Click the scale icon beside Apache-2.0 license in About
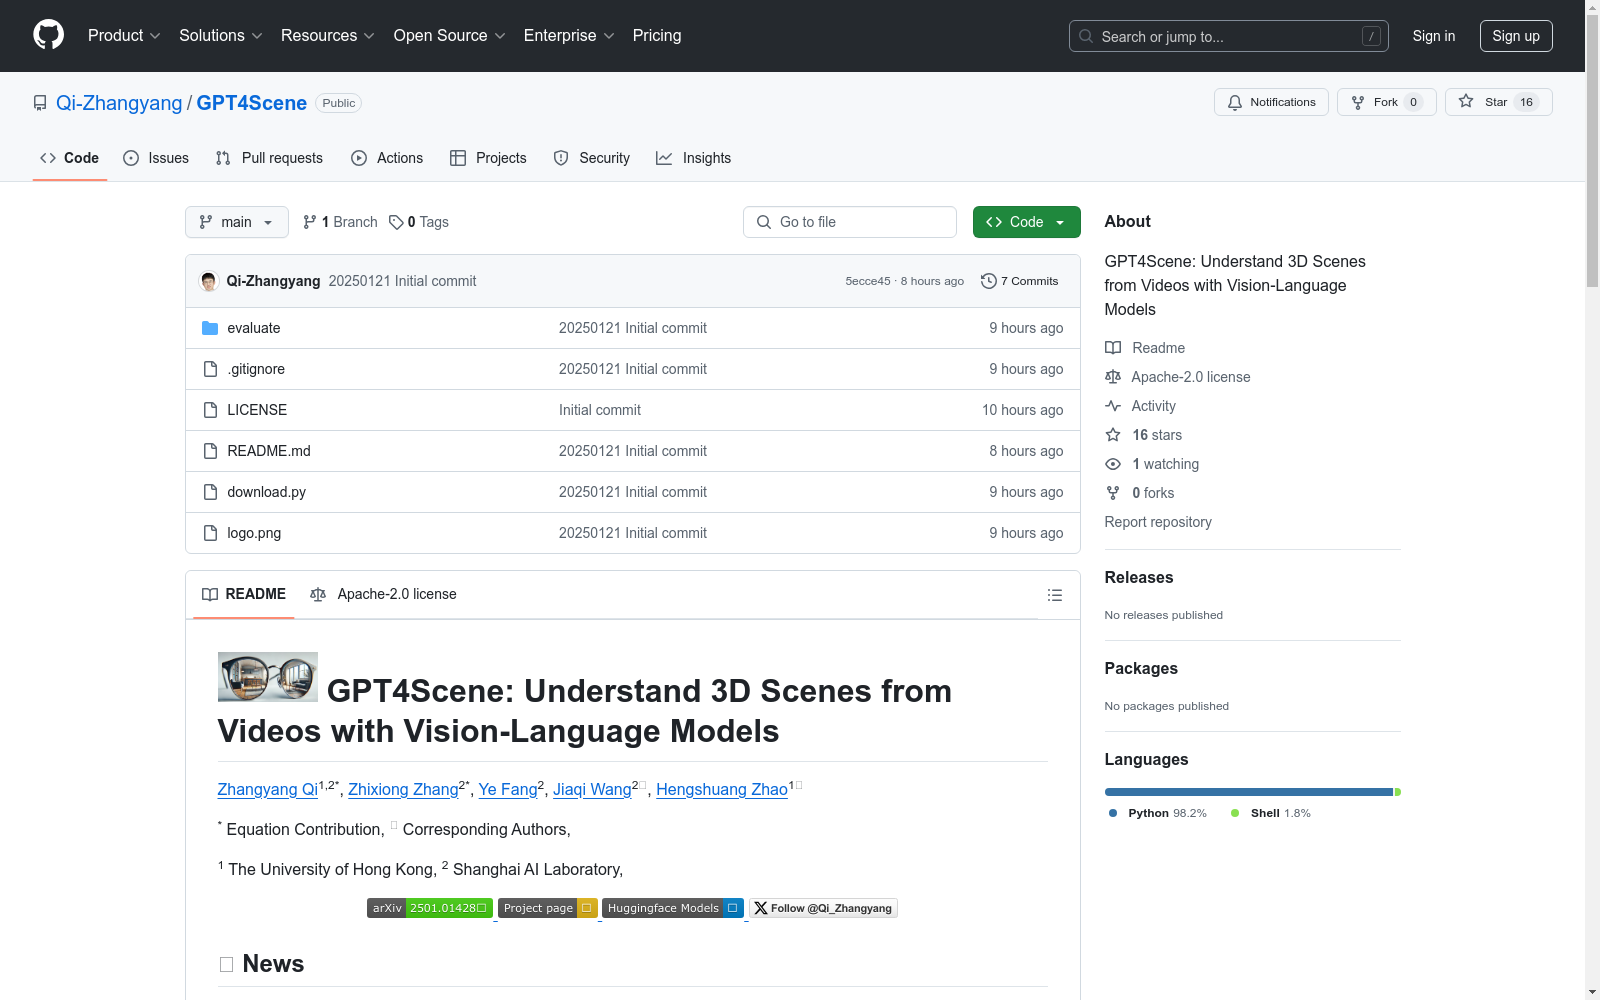This screenshot has height=1000, width=1600. pos(1113,377)
